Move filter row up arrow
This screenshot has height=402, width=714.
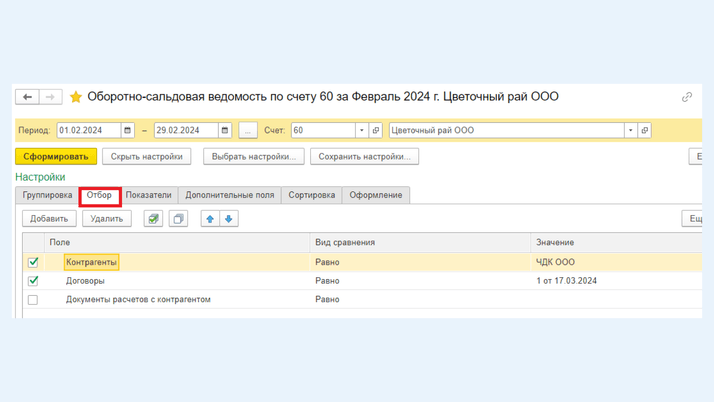point(210,219)
